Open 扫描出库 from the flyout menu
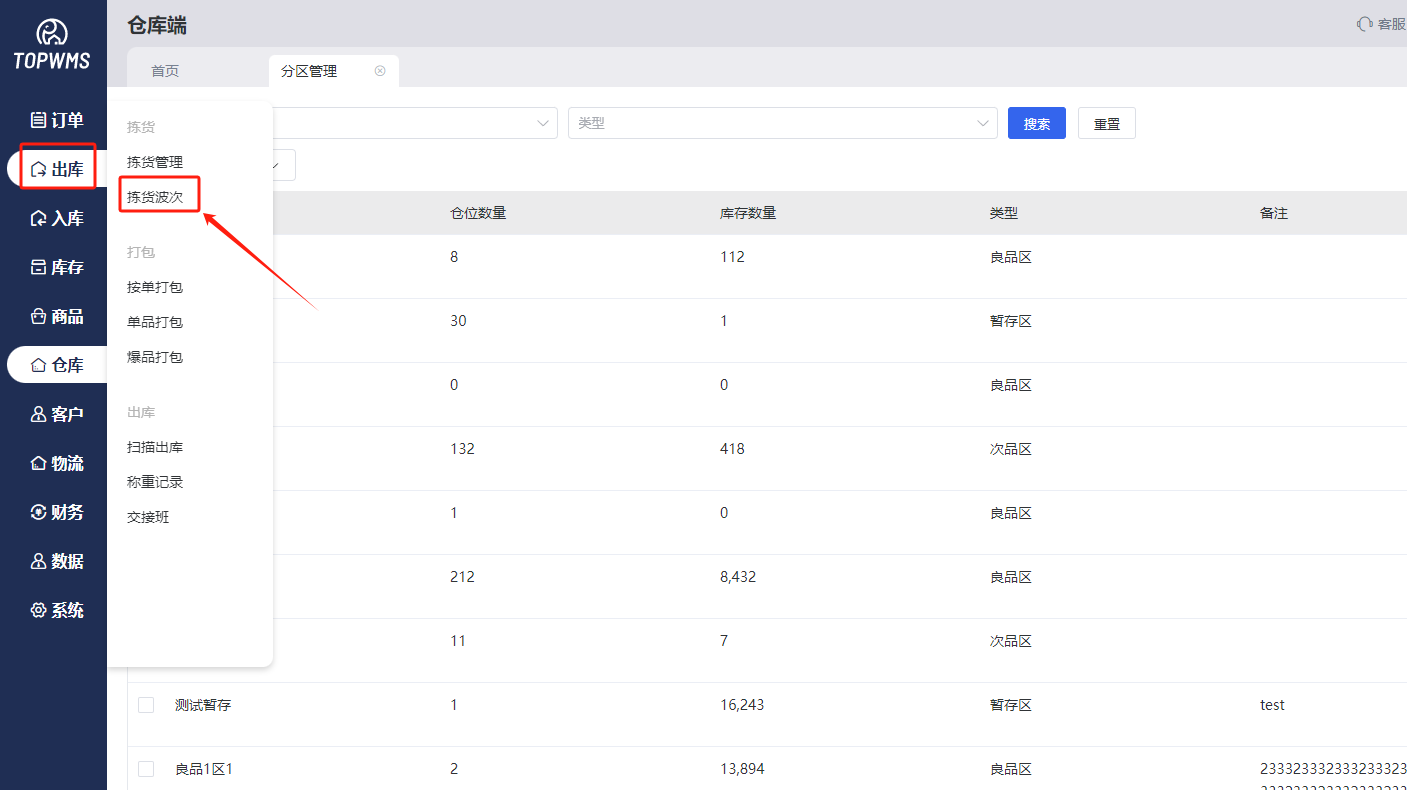This screenshot has height=790, width=1407. [155, 447]
